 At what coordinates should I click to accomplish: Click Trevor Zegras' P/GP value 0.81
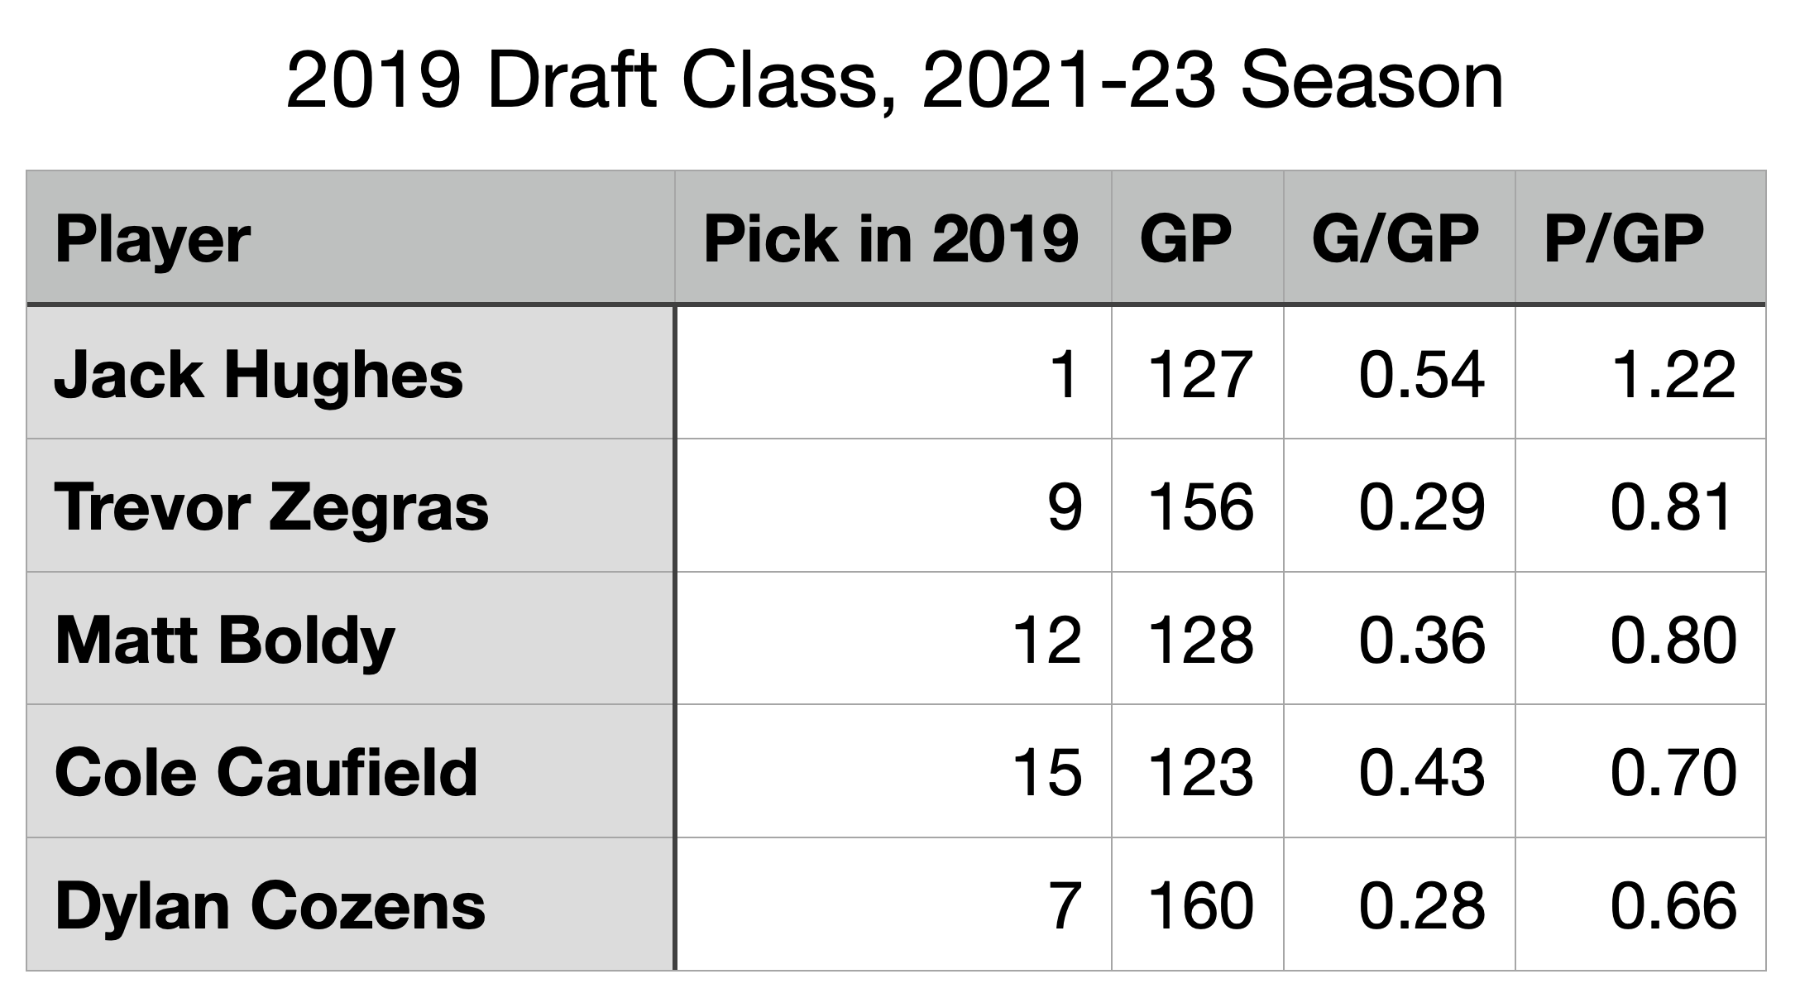click(x=1671, y=507)
